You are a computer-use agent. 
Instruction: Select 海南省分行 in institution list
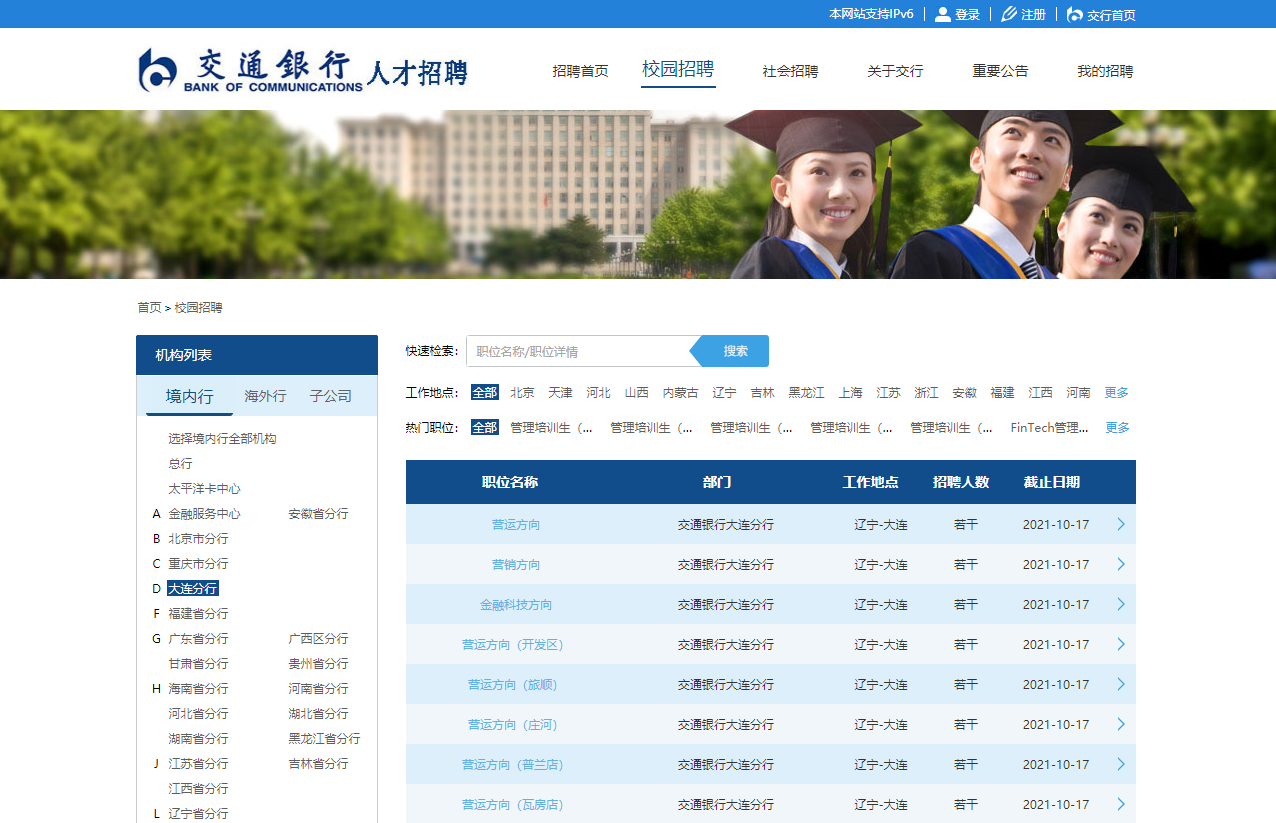tap(198, 689)
